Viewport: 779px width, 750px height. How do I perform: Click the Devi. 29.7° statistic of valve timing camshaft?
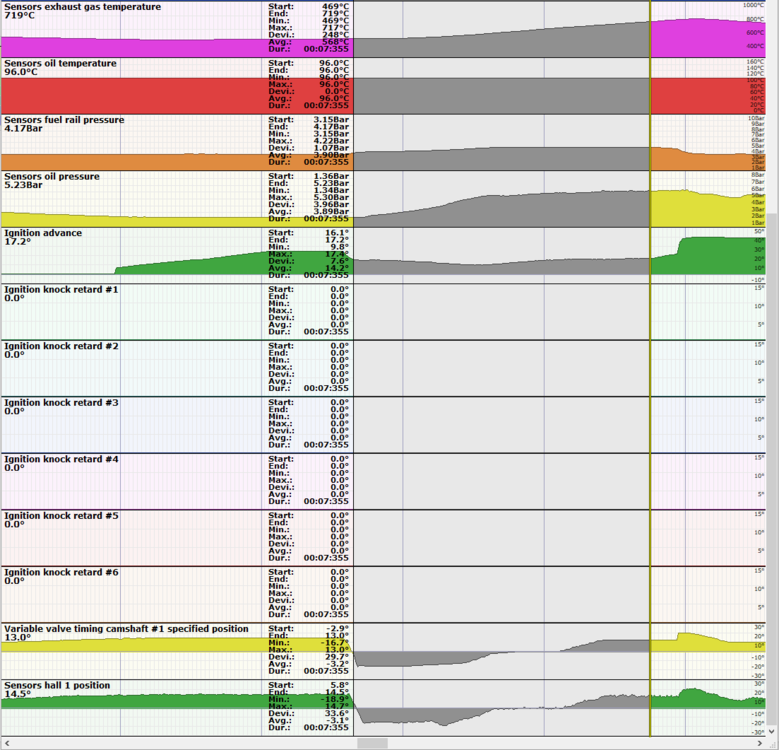(309, 657)
